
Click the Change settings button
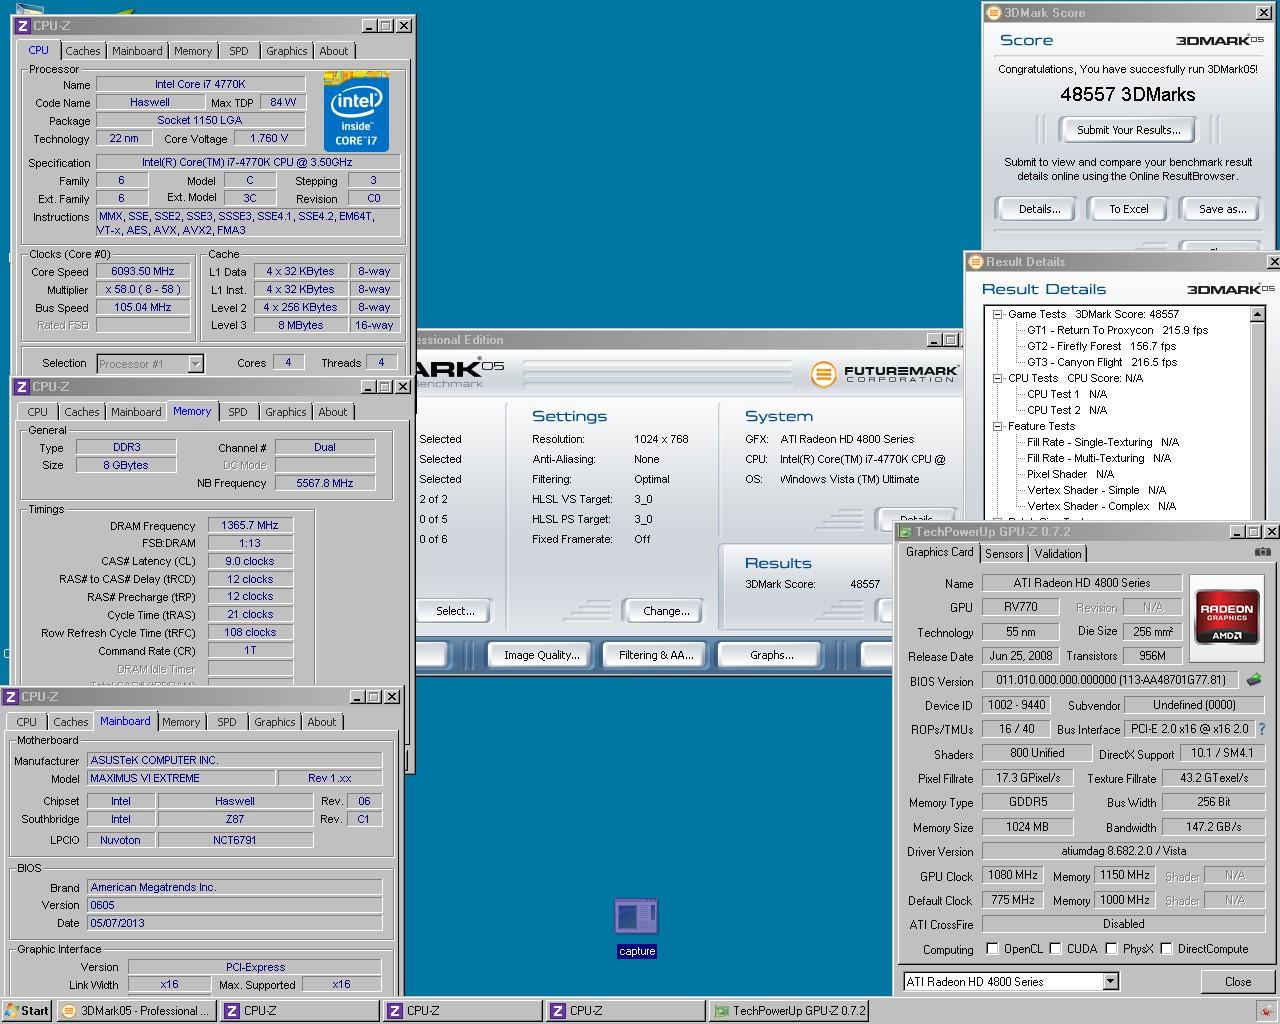[666, 611]
